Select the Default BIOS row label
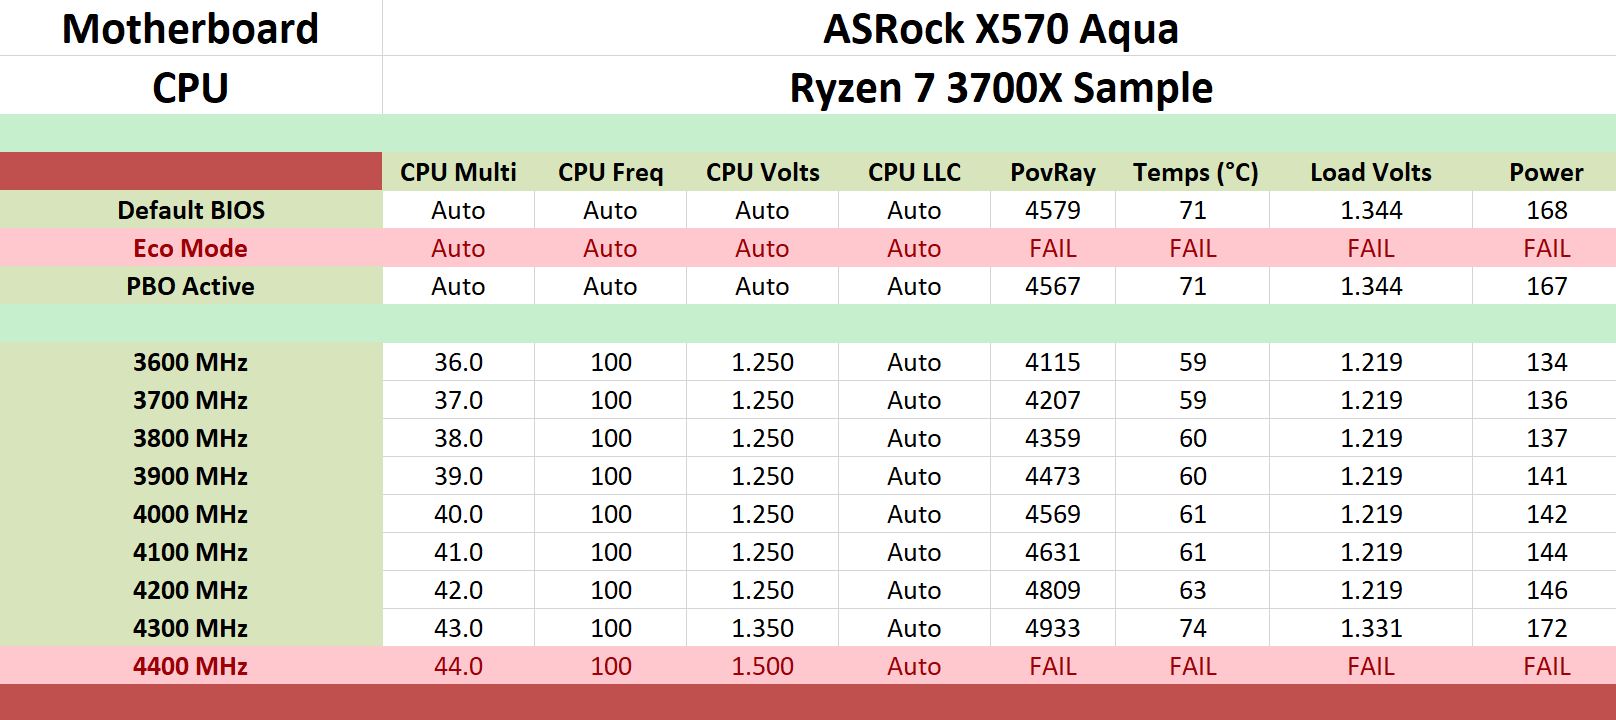Screen dimensions: 1616x720 click(x=191, y=210)
